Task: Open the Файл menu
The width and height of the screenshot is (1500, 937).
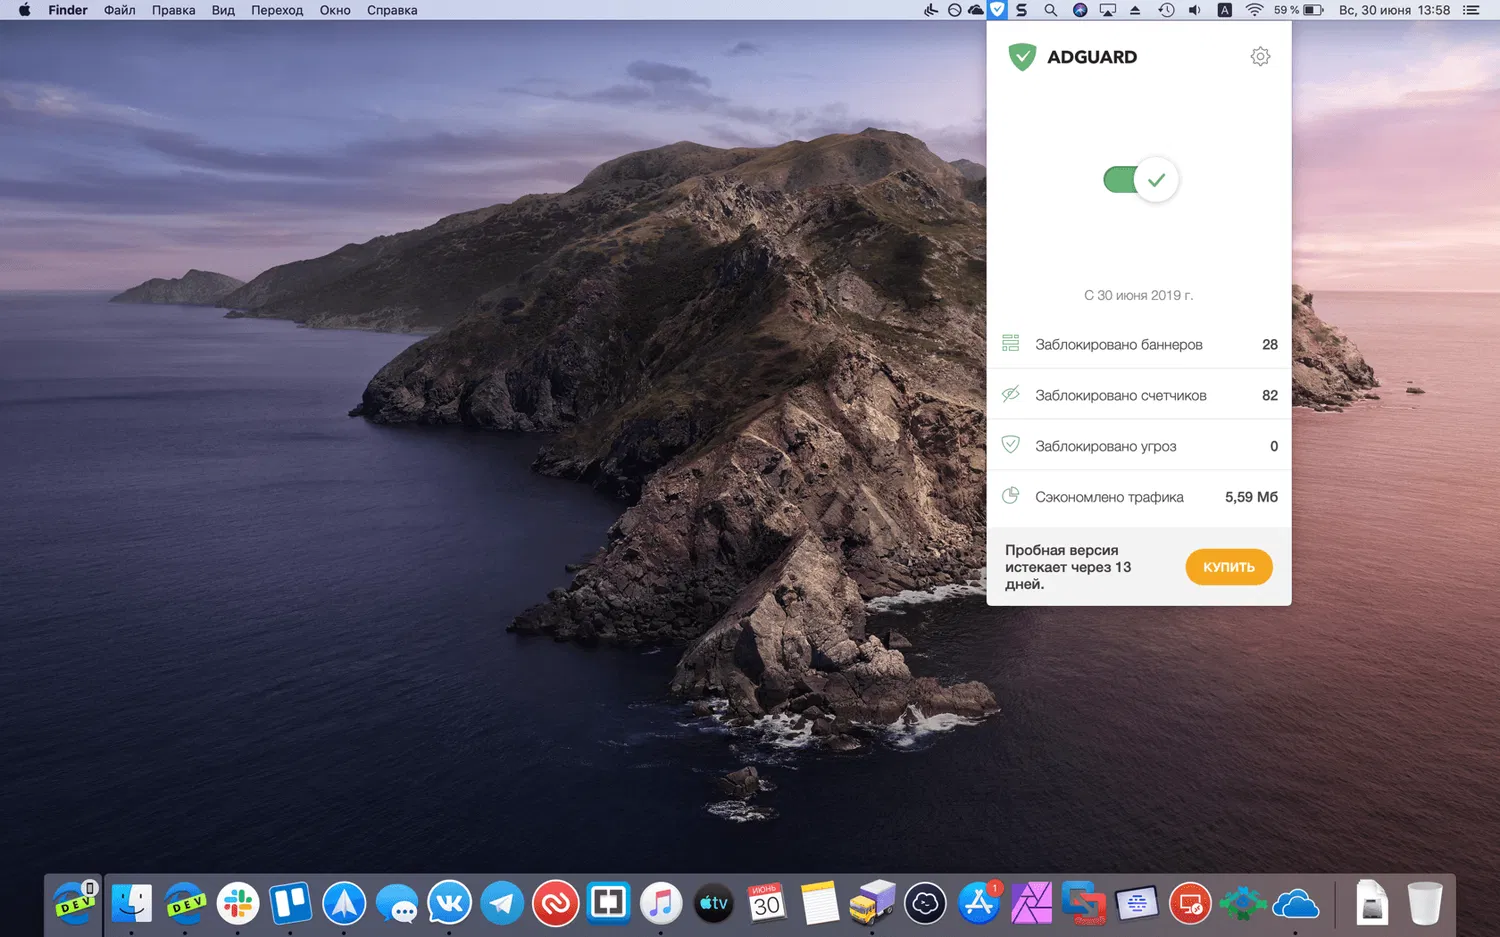Action: pos(120,10)
